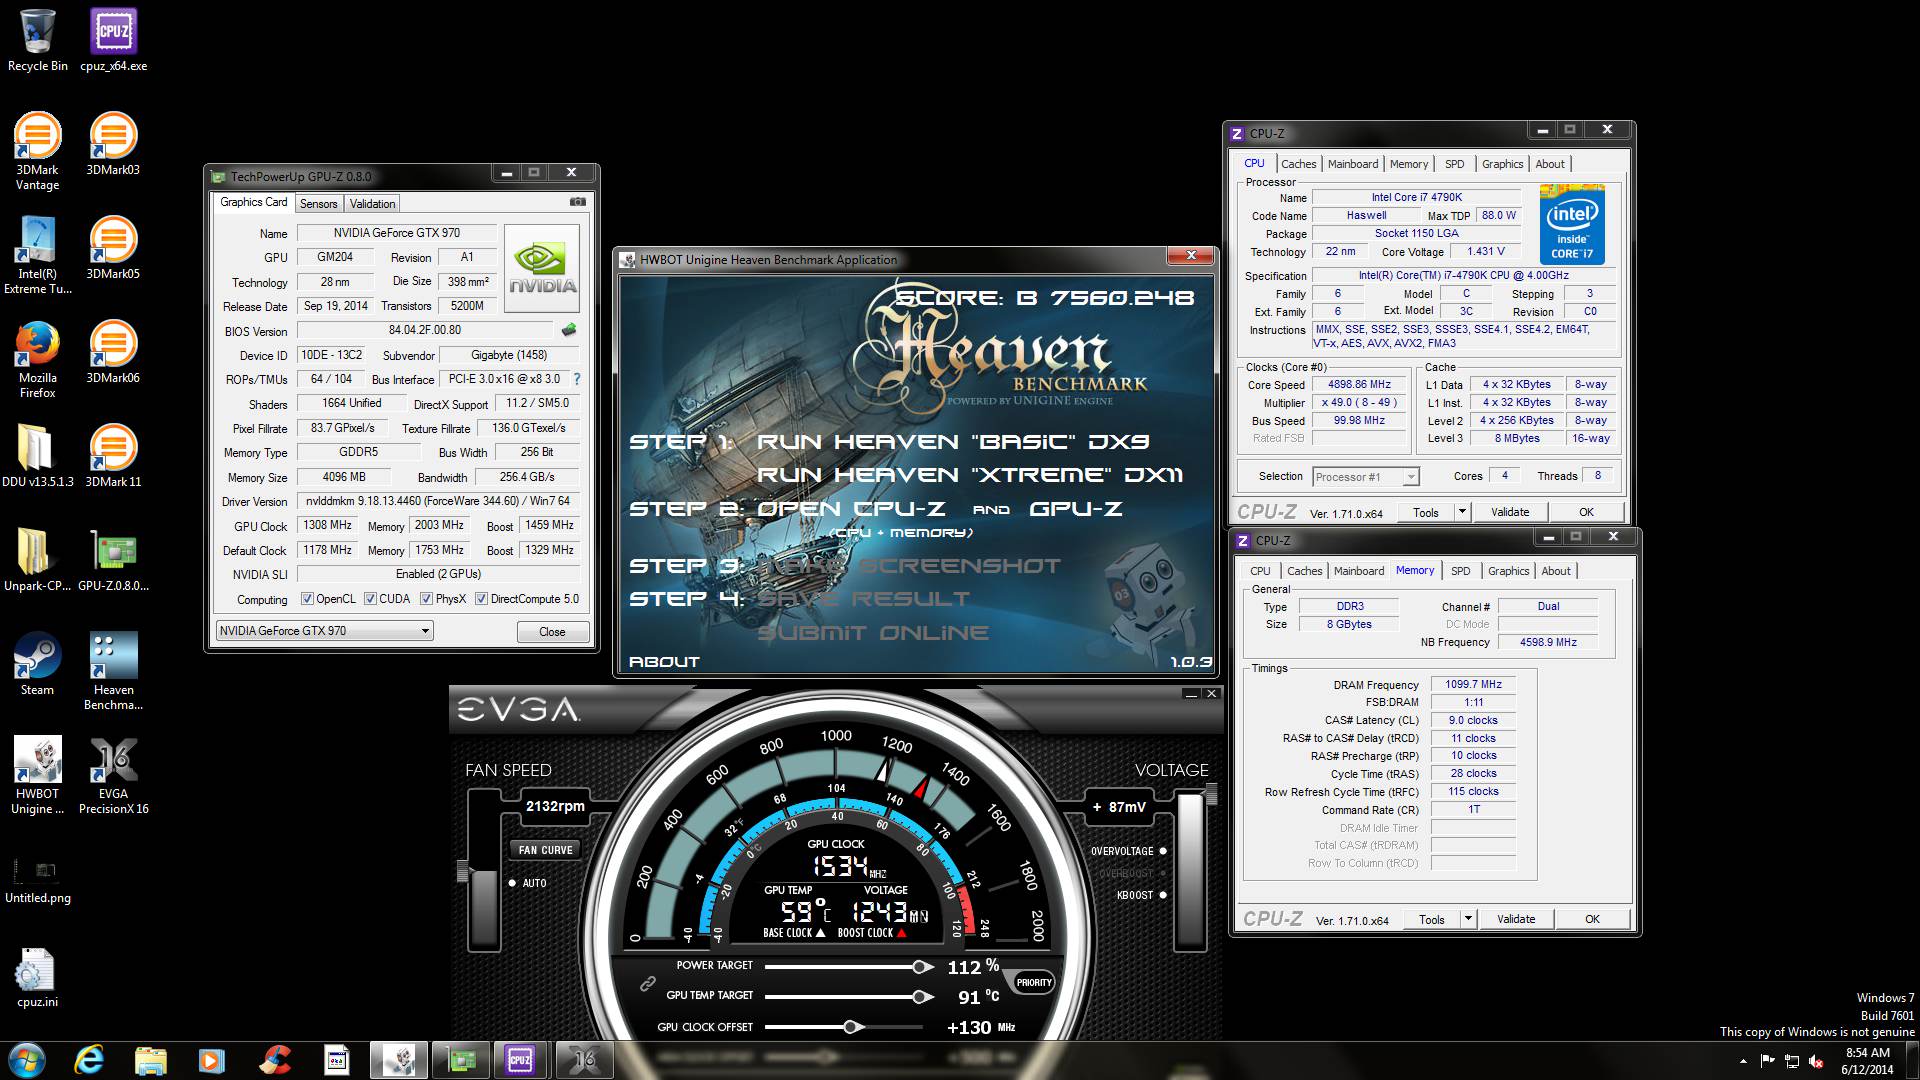This screenshot has height=1080, width=1920.
Task: Launch Mozilla Firefox from the desktop
Action: pyautogui.click(x=38, y=359)
